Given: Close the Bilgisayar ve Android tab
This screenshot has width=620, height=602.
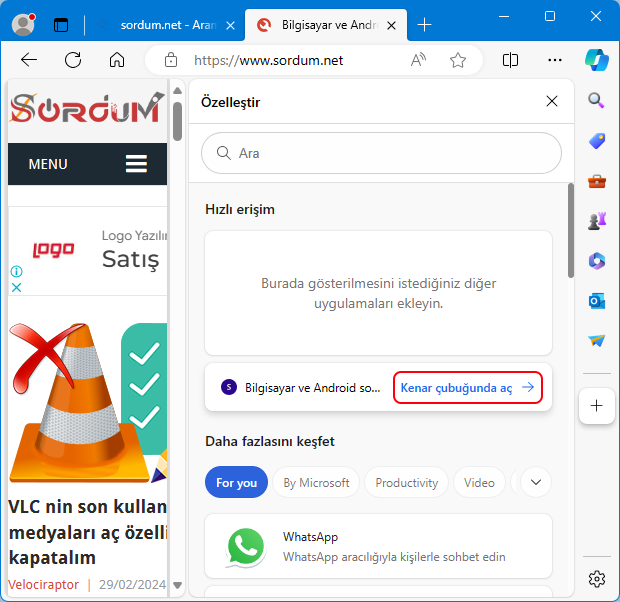Looking at the screenshot, I should tap(391, 26).
